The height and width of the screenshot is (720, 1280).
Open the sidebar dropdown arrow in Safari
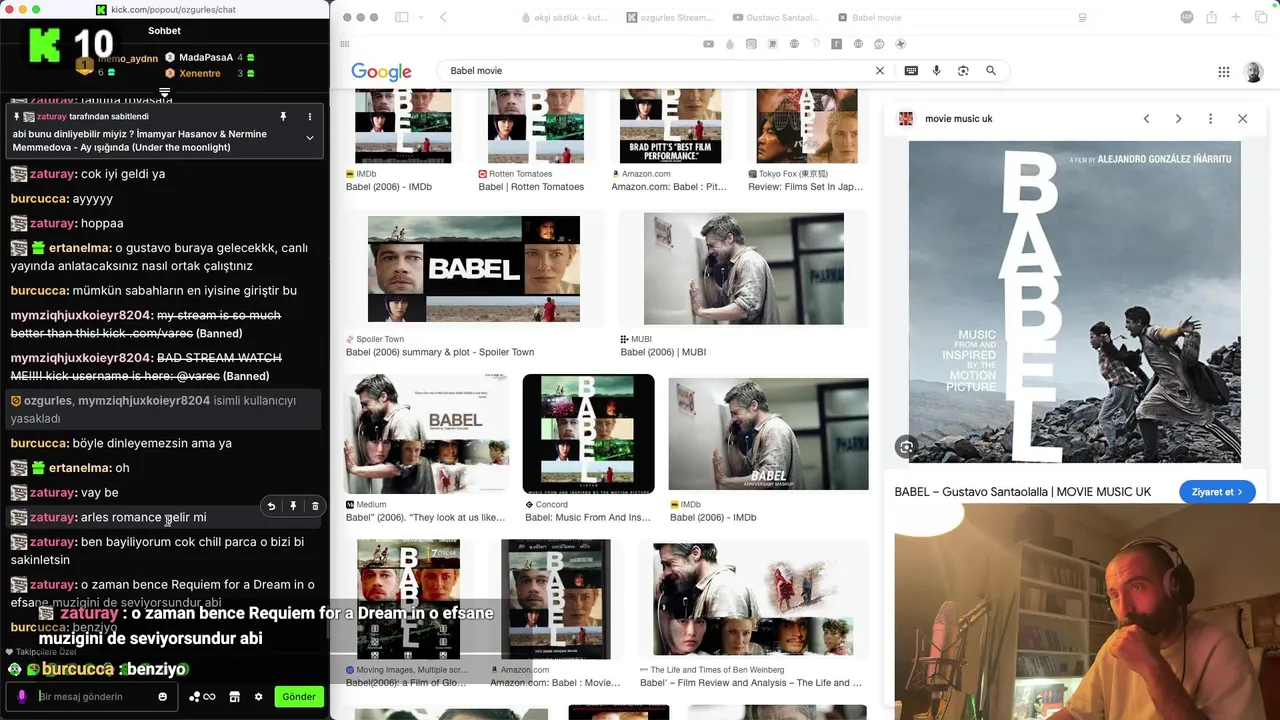421,17
